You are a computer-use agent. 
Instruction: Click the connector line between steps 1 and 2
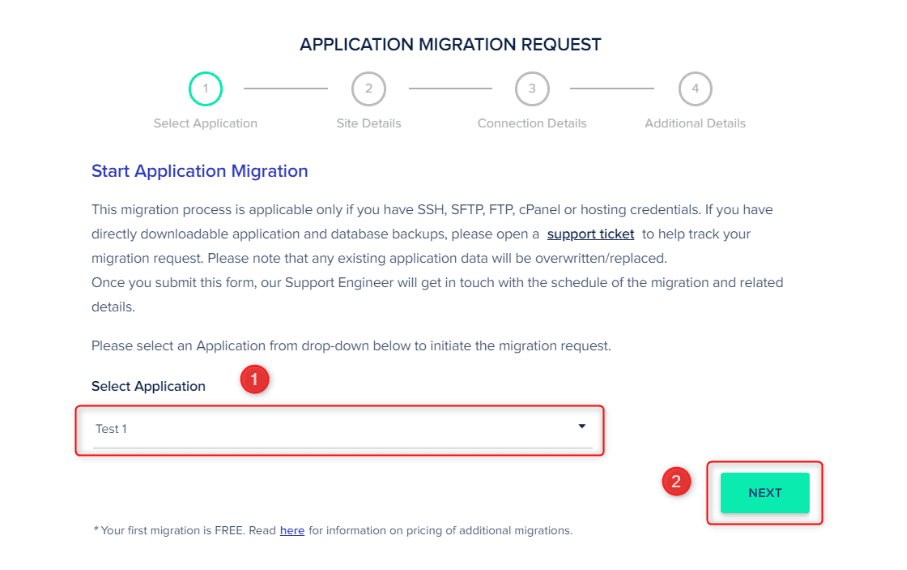click(286, 88)
